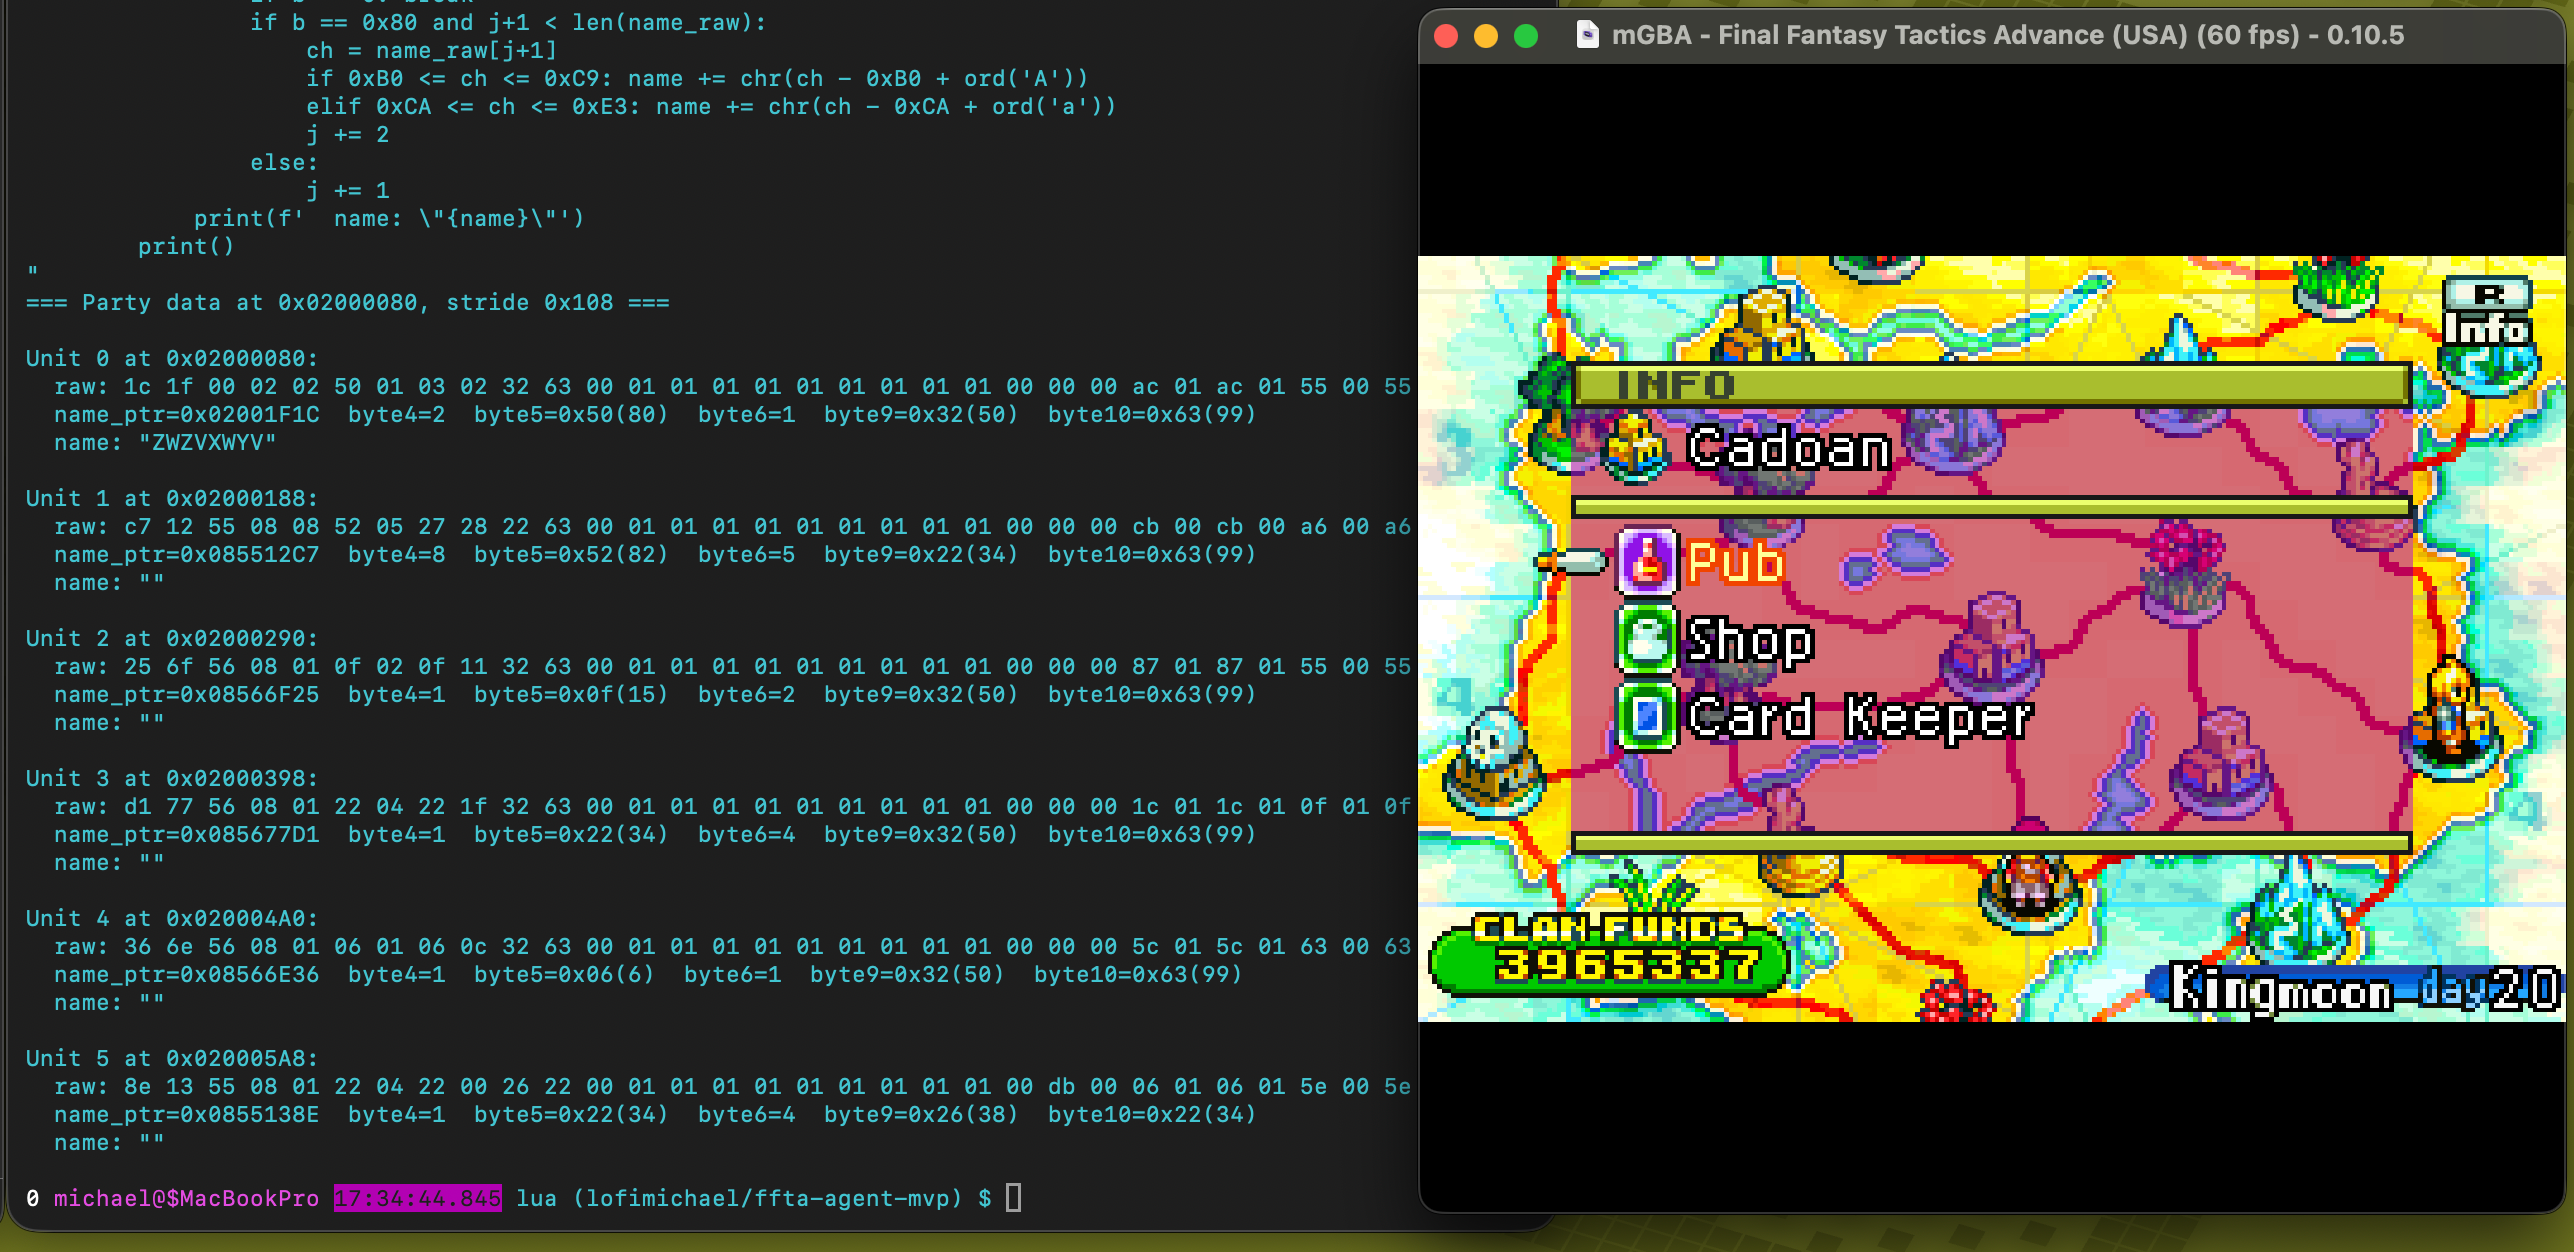Click the R Info button icon
Screen dimensions: 2574x1252
click(x=2487, y=313)
